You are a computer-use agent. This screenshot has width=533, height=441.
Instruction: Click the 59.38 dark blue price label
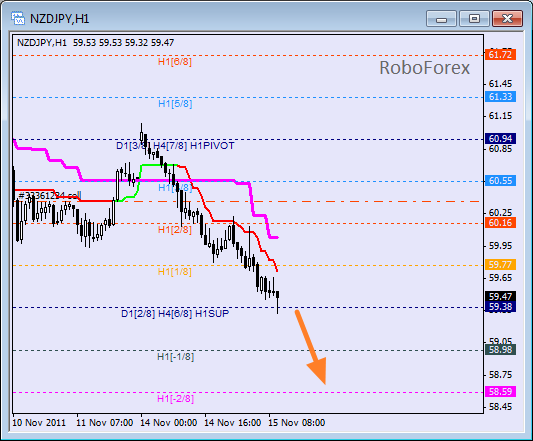tap(500, 307)
